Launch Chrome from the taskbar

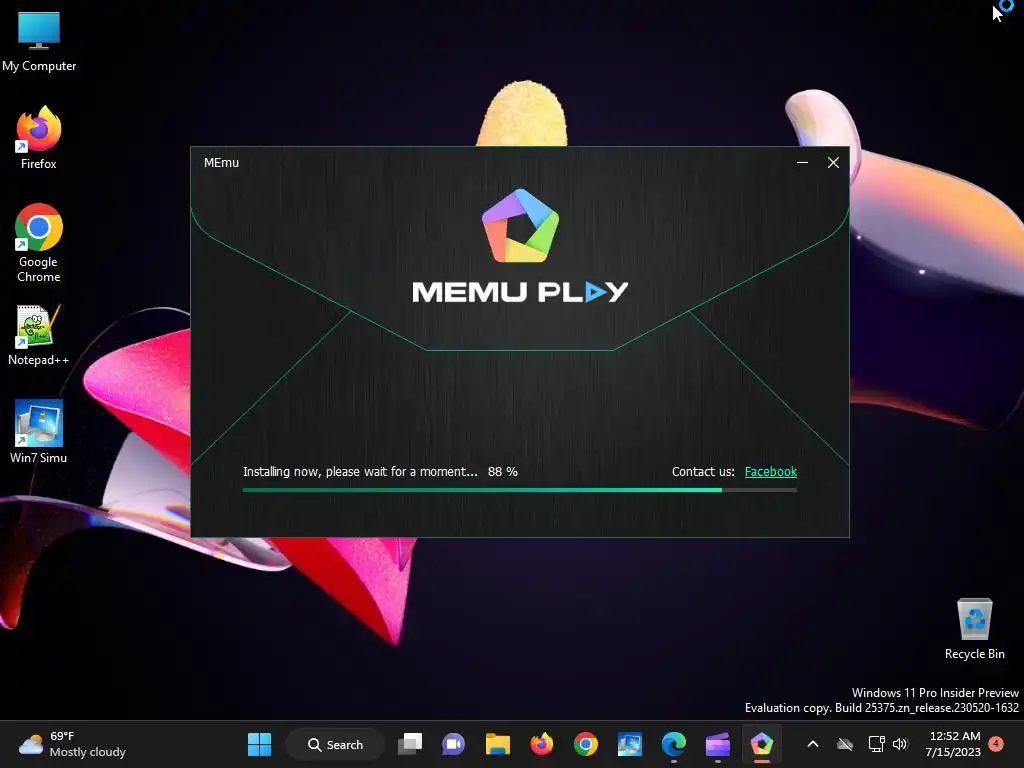(586, 744)
